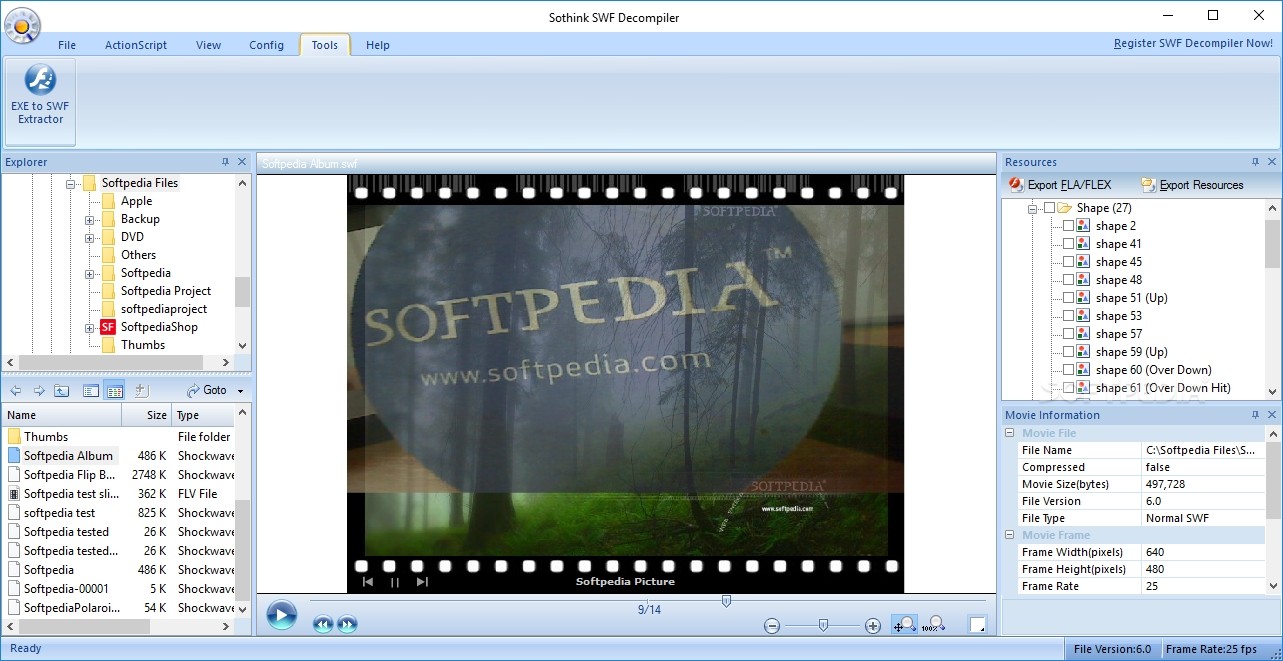
Task: Click the zoom level slider handle
Action: click(823, 626)
